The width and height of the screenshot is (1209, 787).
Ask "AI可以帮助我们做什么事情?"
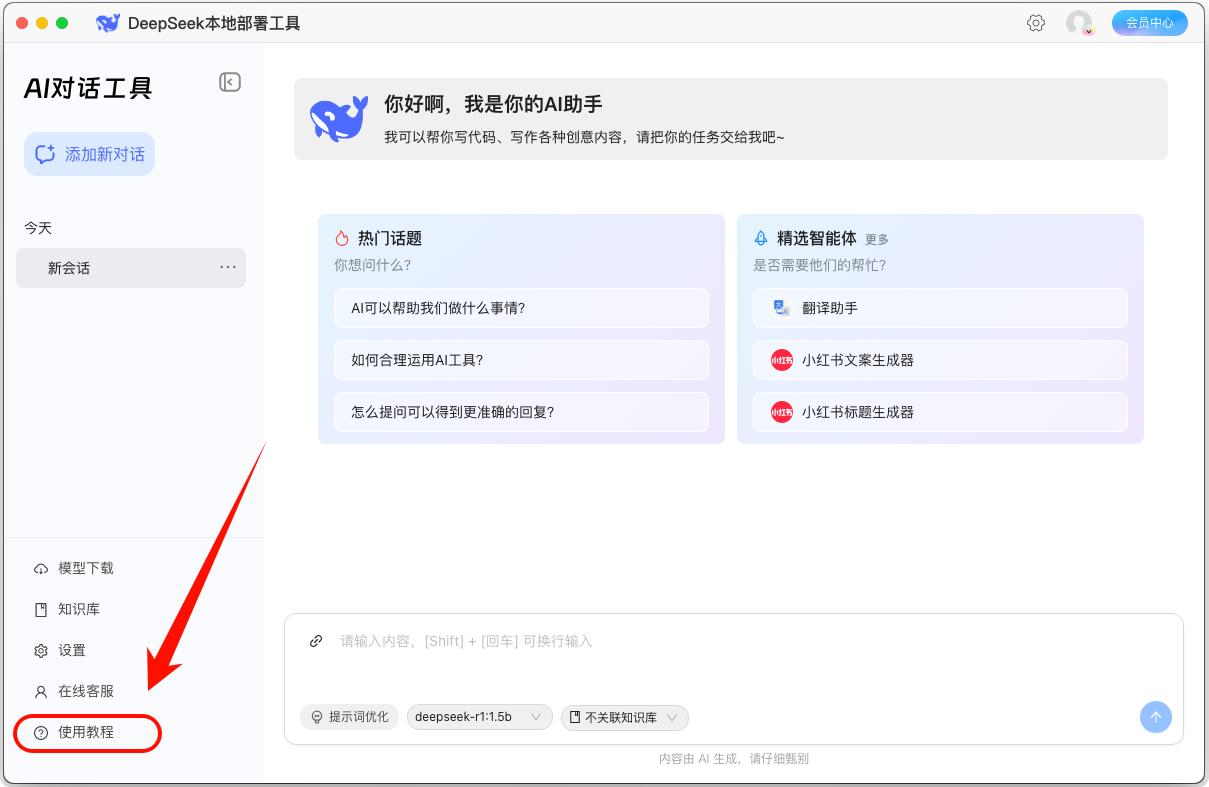click(521, 308)
